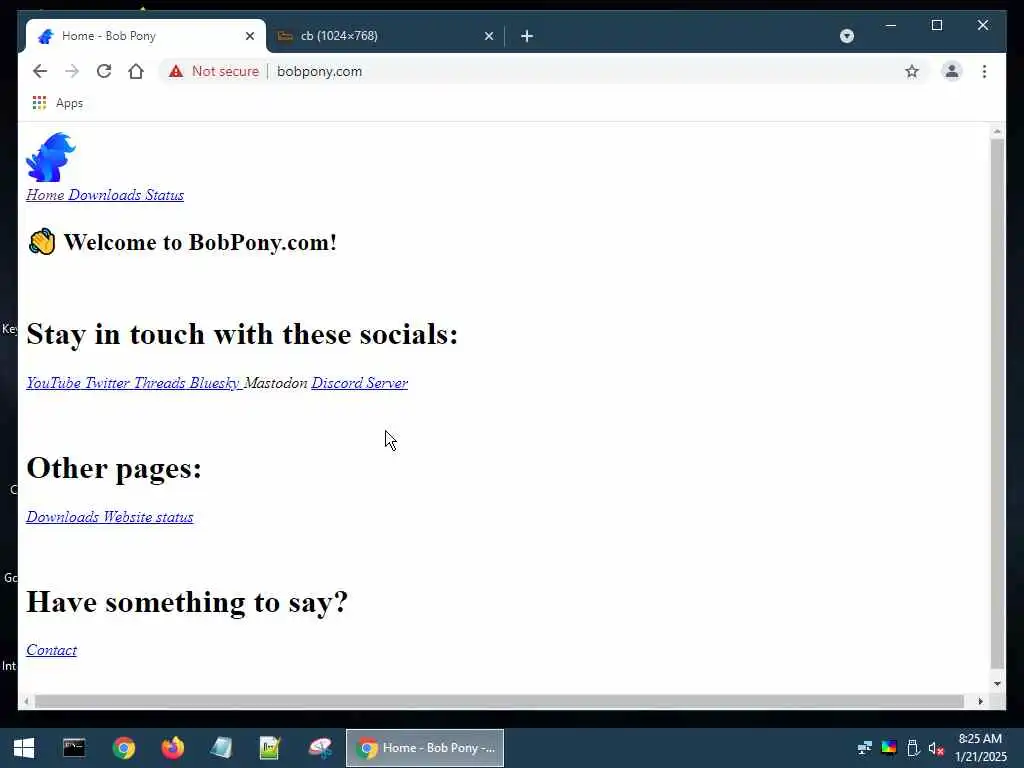Open the Contact link
Image resolution: width=1024 pixels, height=768 pixels.
[52, 650]
